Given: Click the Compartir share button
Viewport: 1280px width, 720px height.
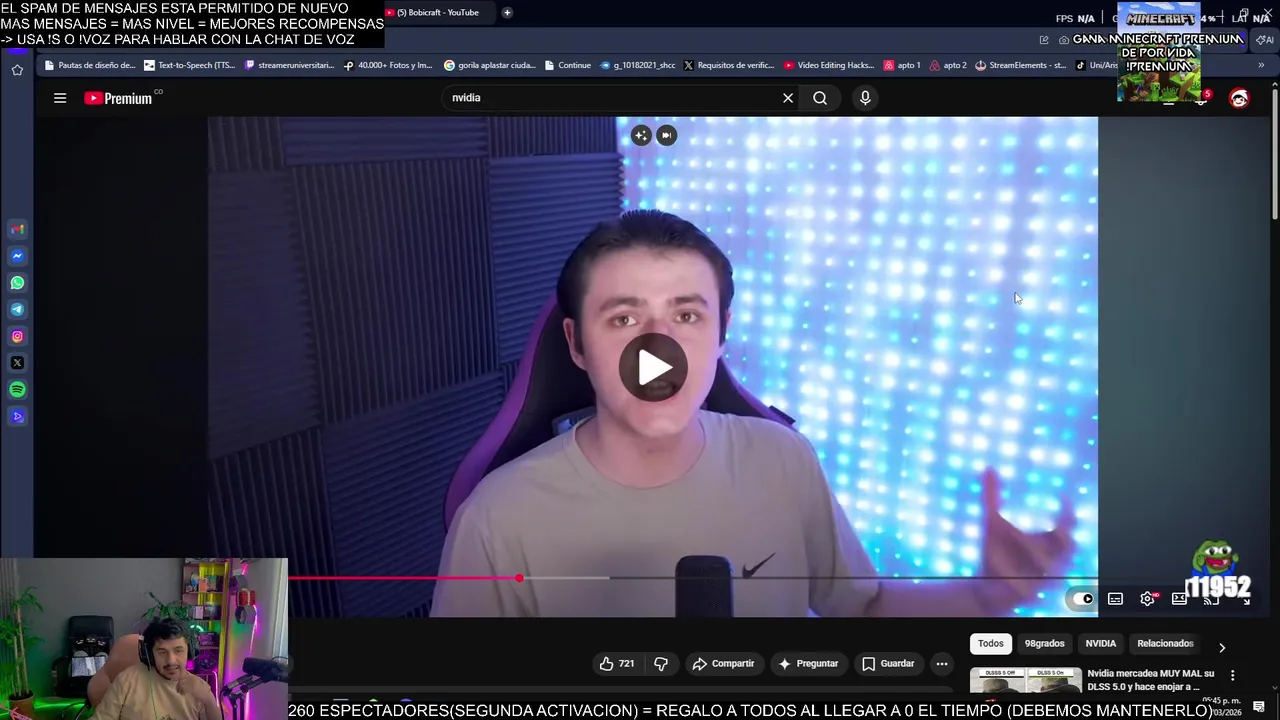Looking at the screenshot, I should click(x=723, y=663).
